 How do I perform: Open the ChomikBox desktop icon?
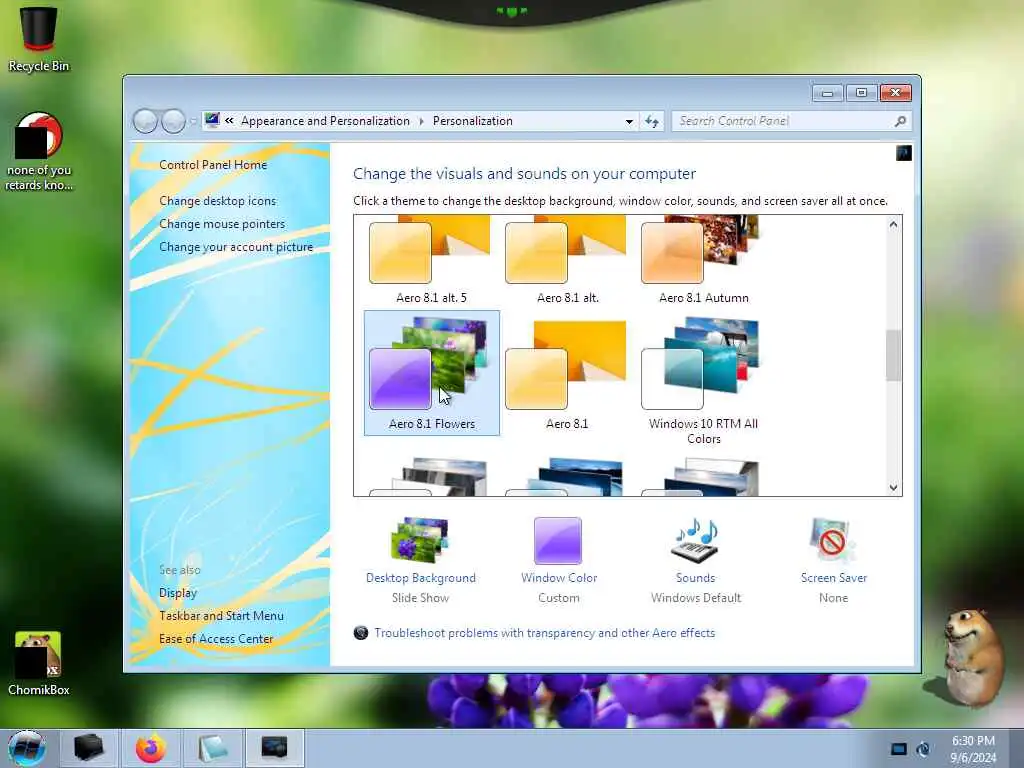(x=39, y=664)
